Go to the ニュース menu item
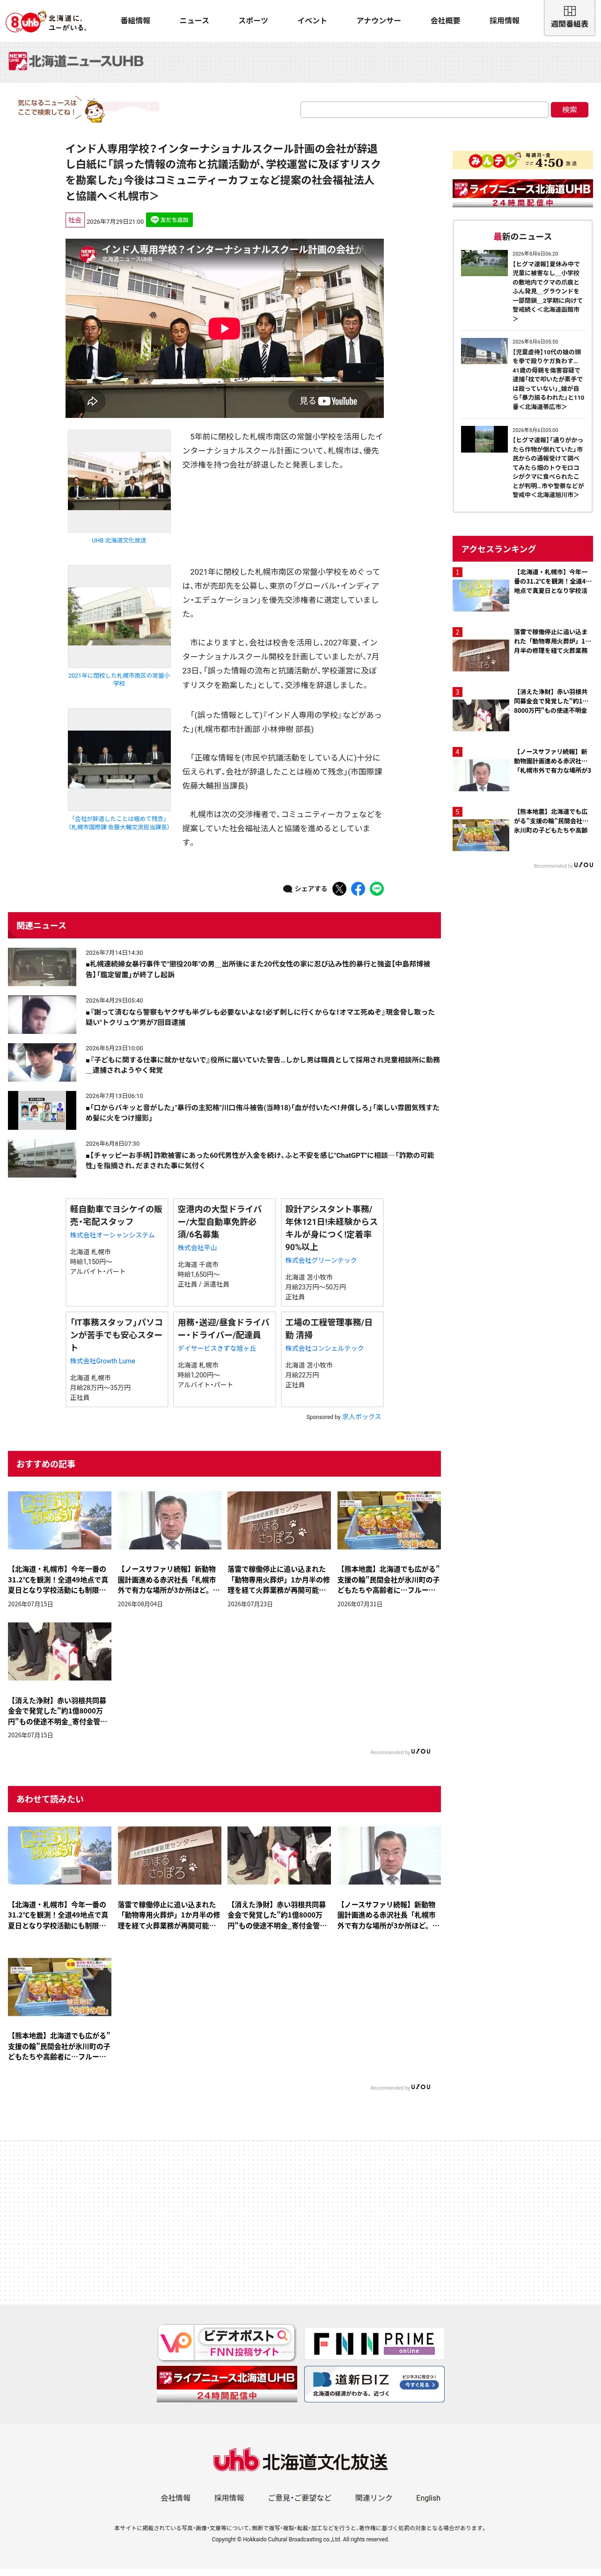This screenshot has width=601, height=2576. tap(194, 20)
